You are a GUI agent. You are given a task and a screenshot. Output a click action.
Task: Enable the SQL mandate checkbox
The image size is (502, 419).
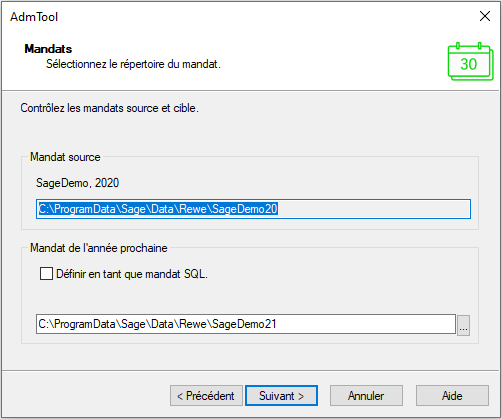(x=46, y=274)
